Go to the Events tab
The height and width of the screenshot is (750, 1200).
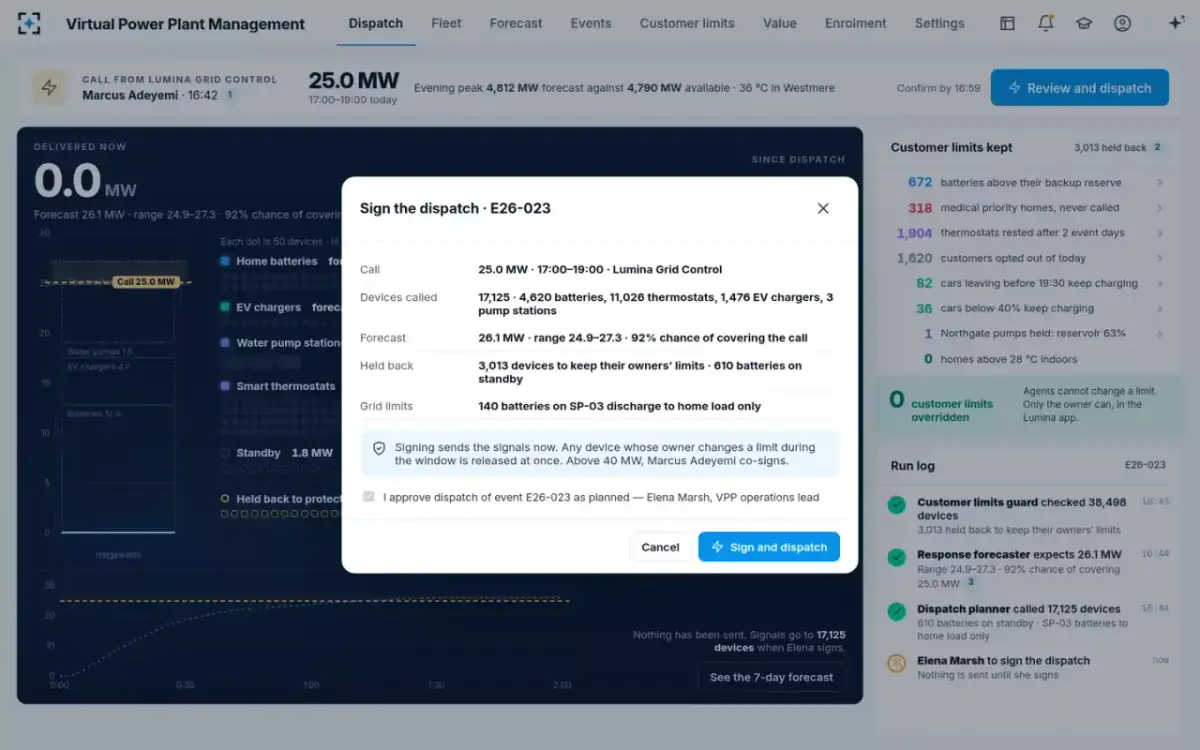click(591, 23)
